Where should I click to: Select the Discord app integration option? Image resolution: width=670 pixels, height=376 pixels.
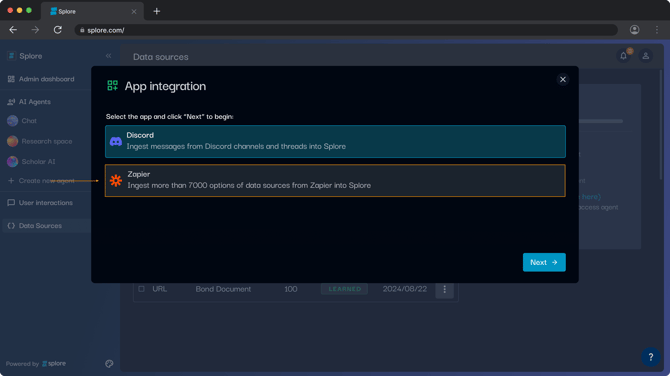[335, 141]
